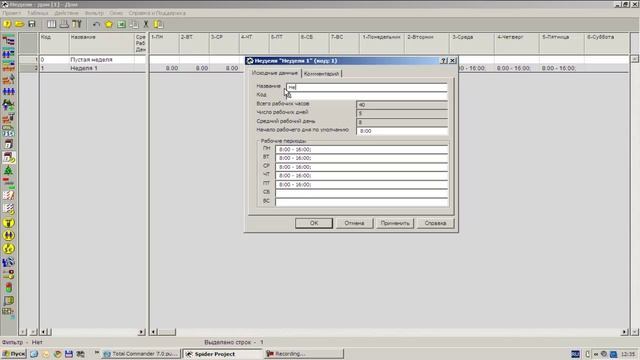The height and width of the screenshot is (360, 640).
Task: Click the context help question button in dialog title
Action: click(x=444, y=60)
